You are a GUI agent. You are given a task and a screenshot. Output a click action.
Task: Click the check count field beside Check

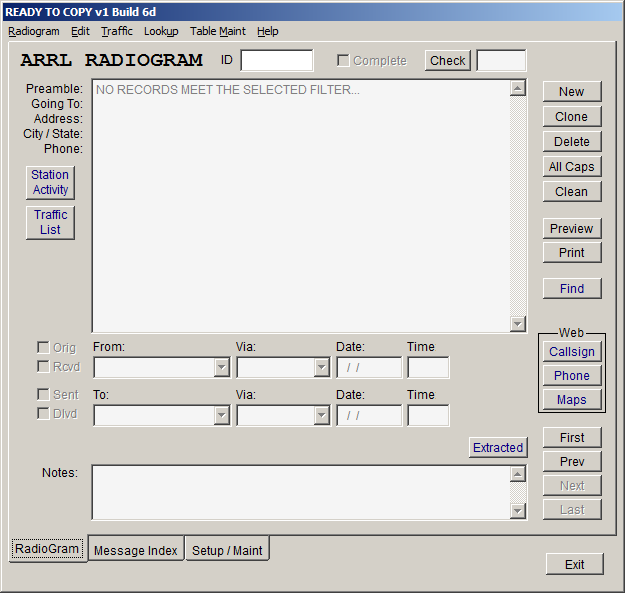pos(501,61)
